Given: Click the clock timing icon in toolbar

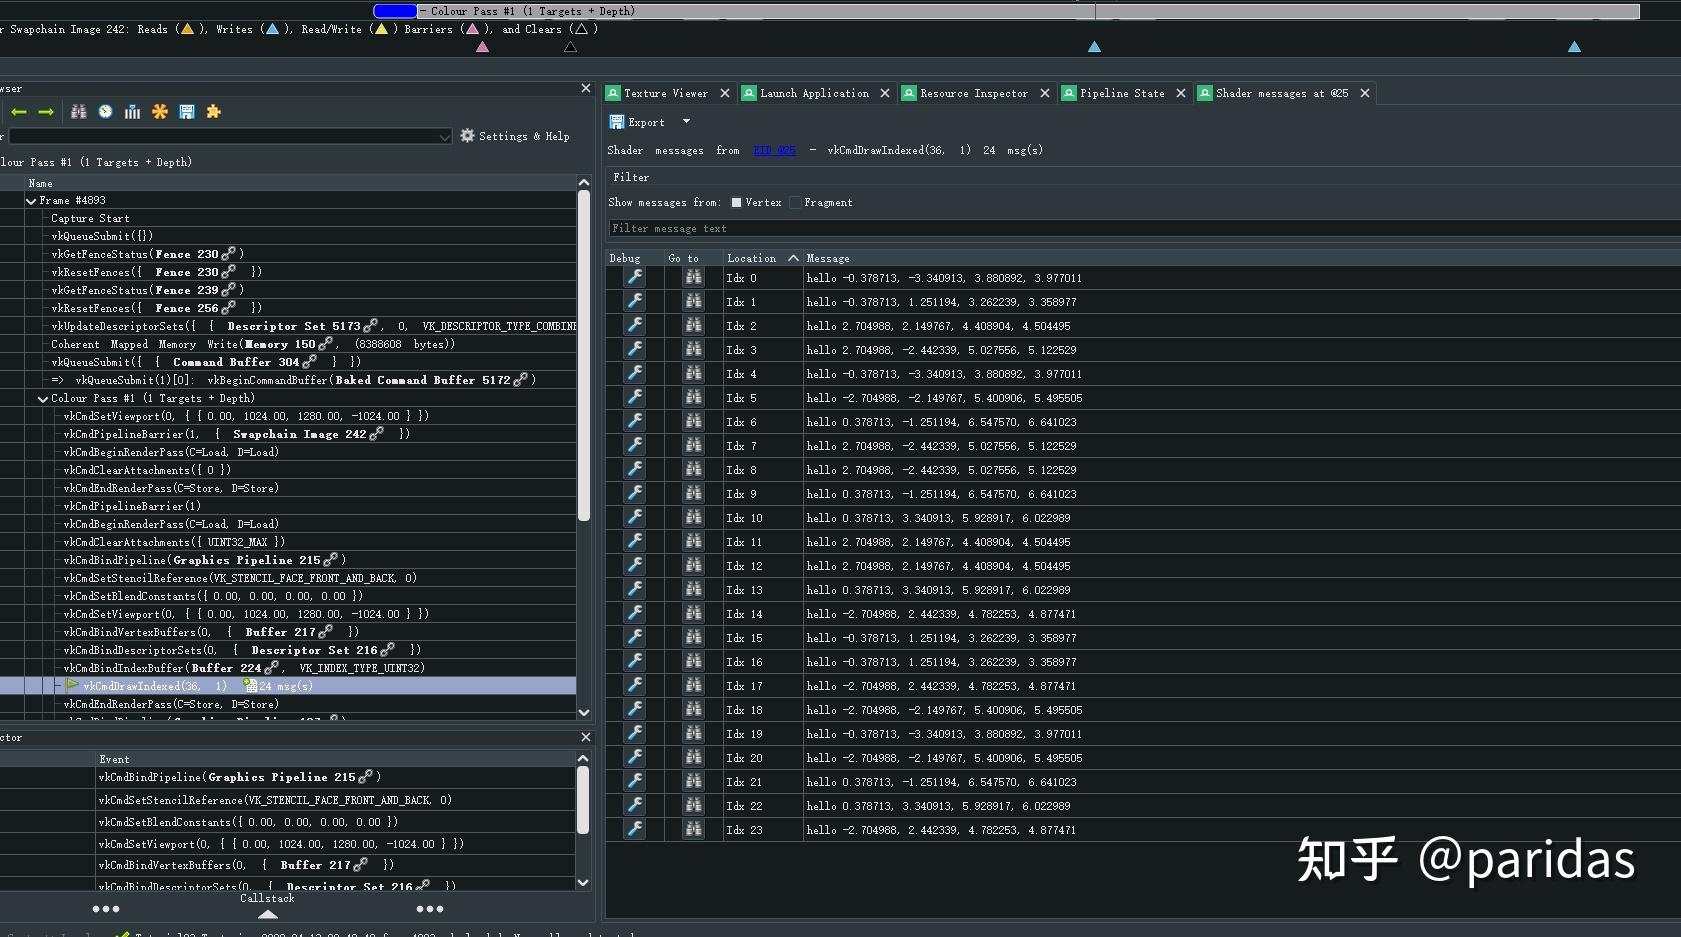Looking at the screenshot, I should pos(105,112).
